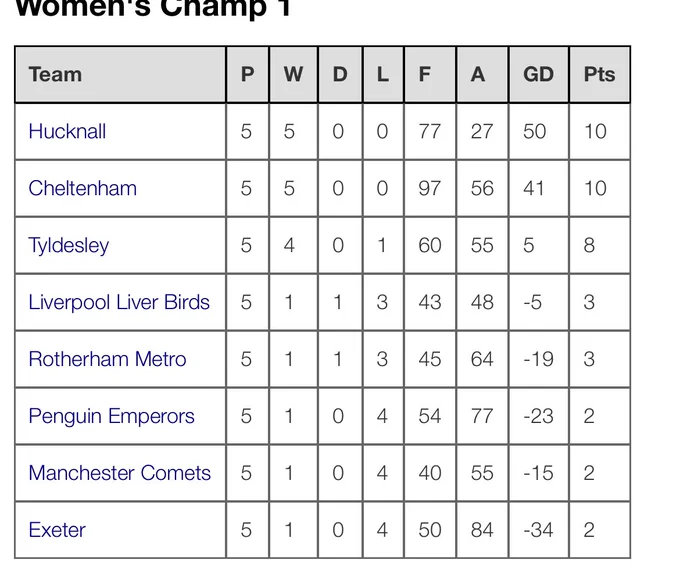680x588 pixels.
Task: Select Hucknall's goal difference cell showing 50
Action: pos(539,131)
